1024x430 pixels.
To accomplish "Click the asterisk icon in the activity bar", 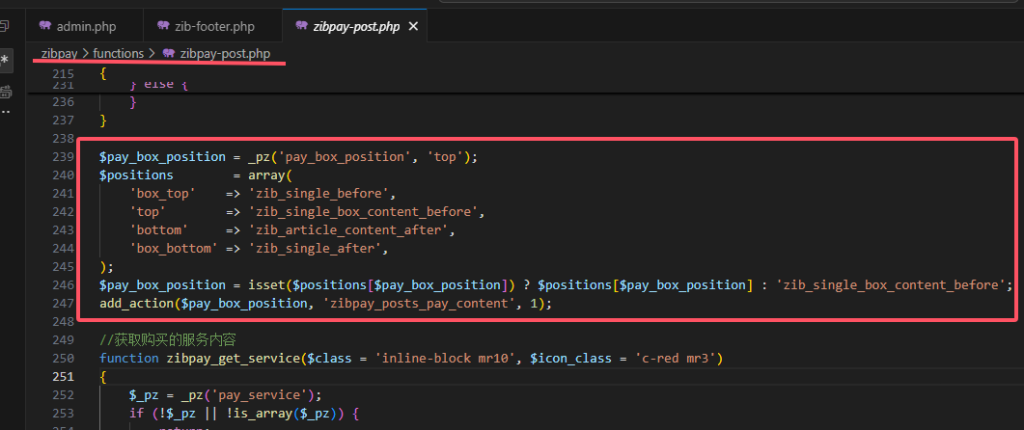I will click(x=6, y=61).
